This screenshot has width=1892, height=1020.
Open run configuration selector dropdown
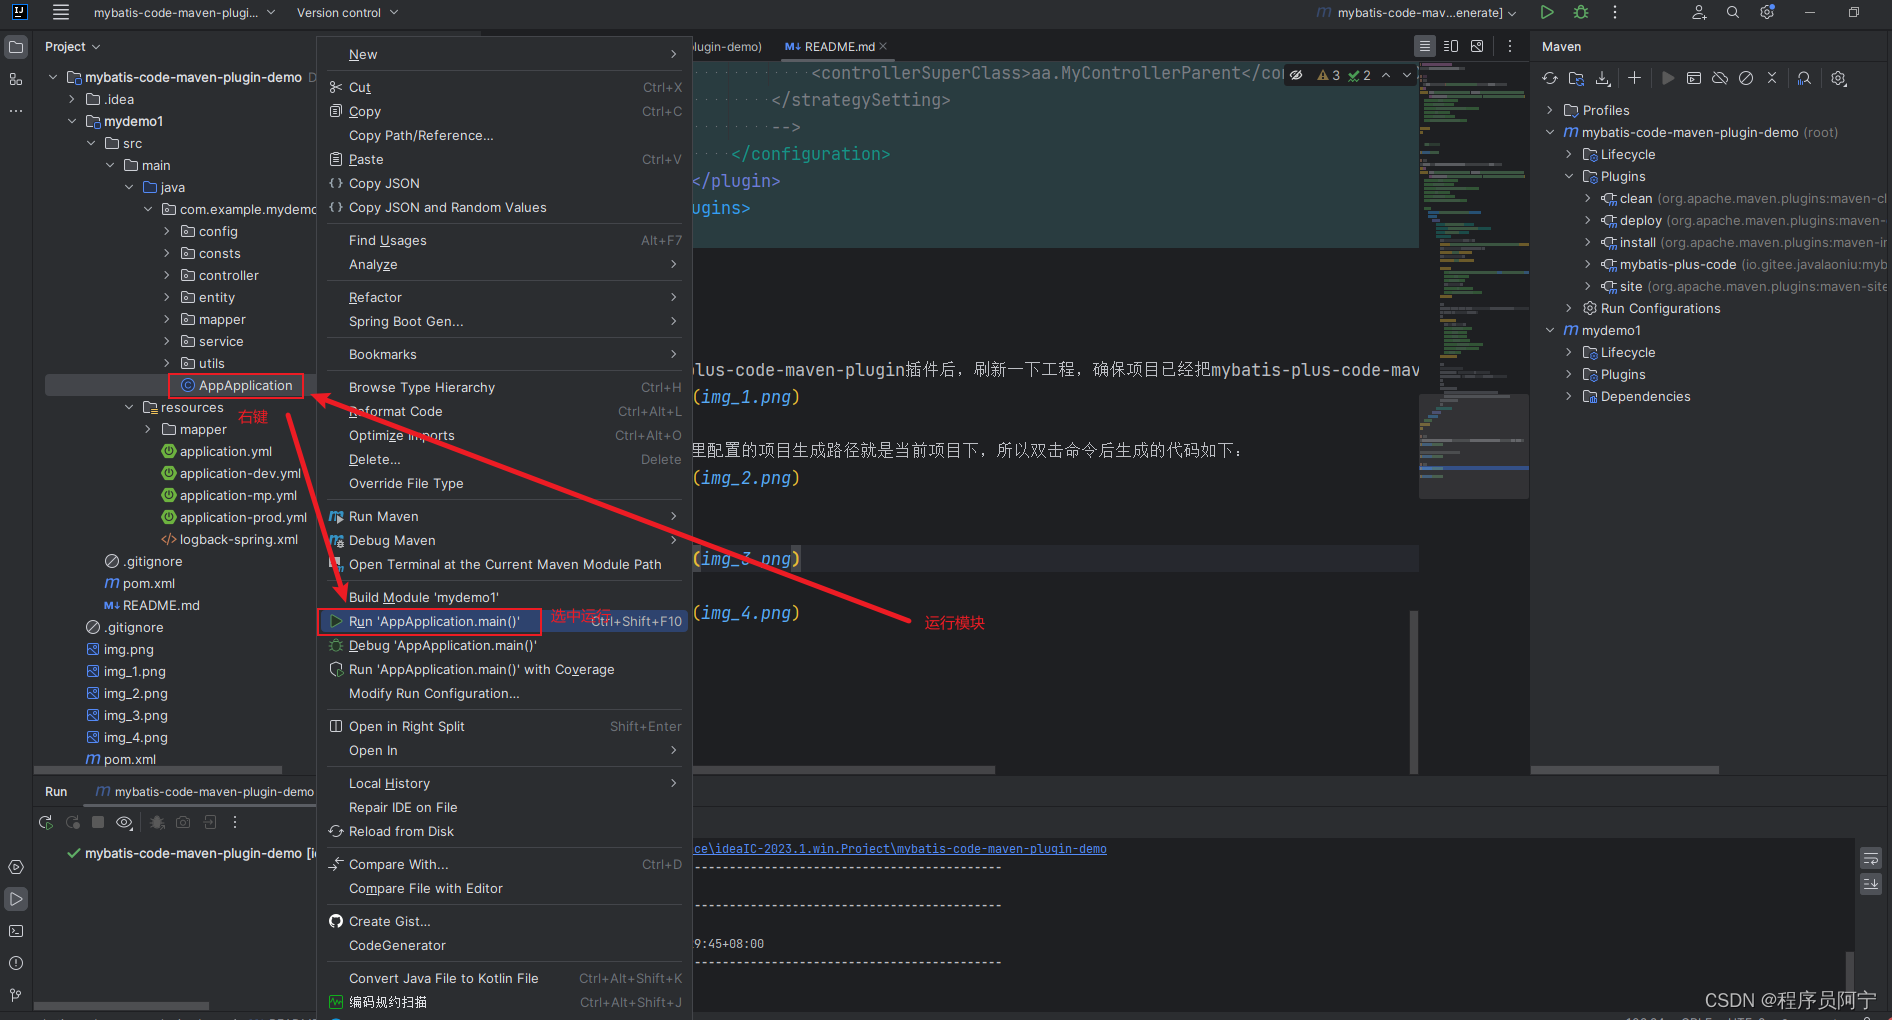pyautogui.click(x=1418, y=13)
